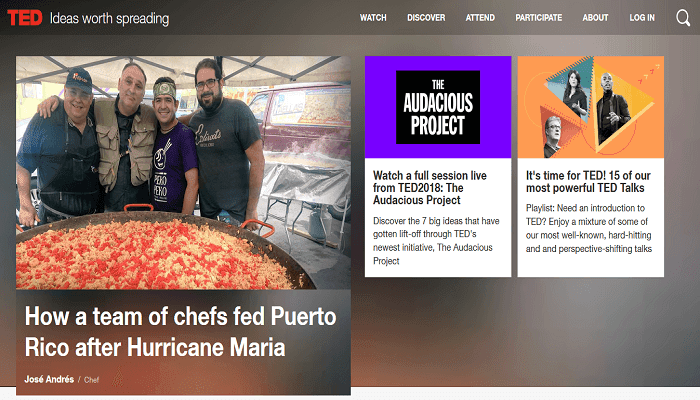Open "Watch a full session live" headline
This screenshot has width=700, height=400.
[429, 188]
